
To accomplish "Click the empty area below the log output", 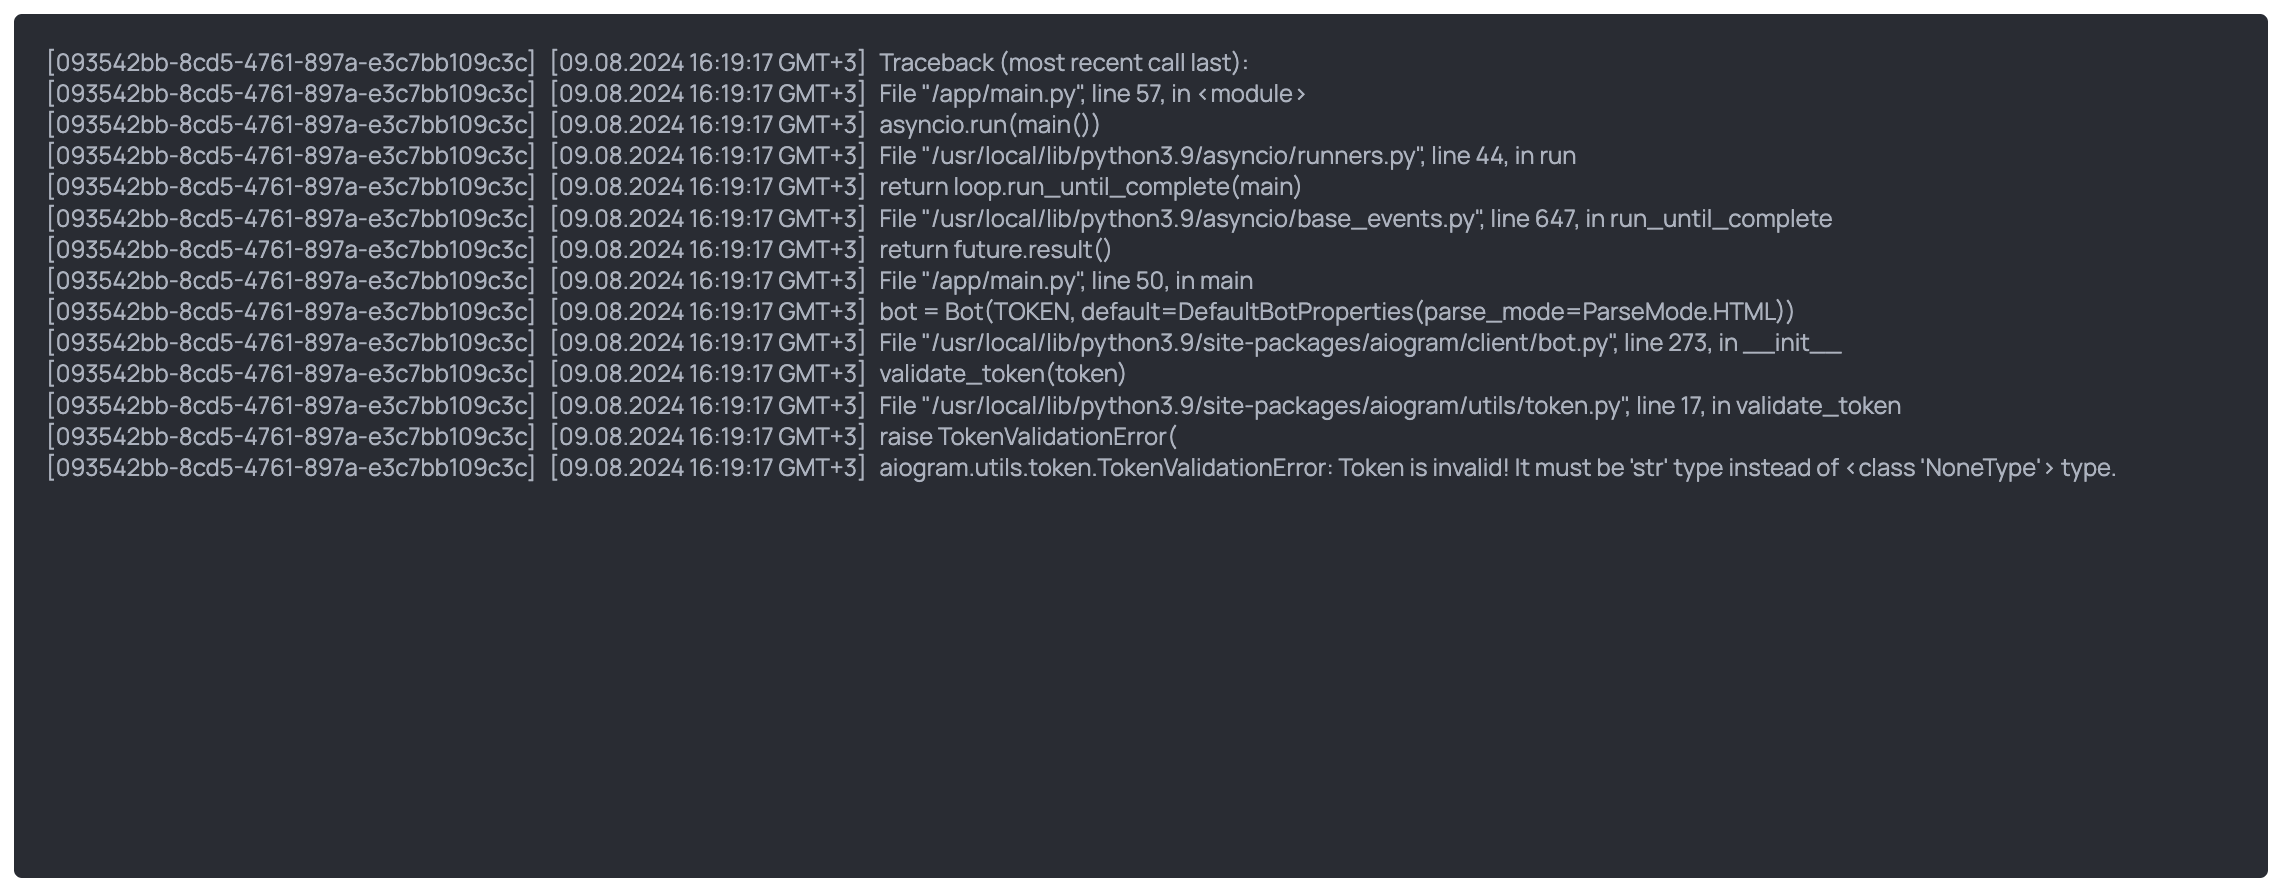I will coord(1140,680).
